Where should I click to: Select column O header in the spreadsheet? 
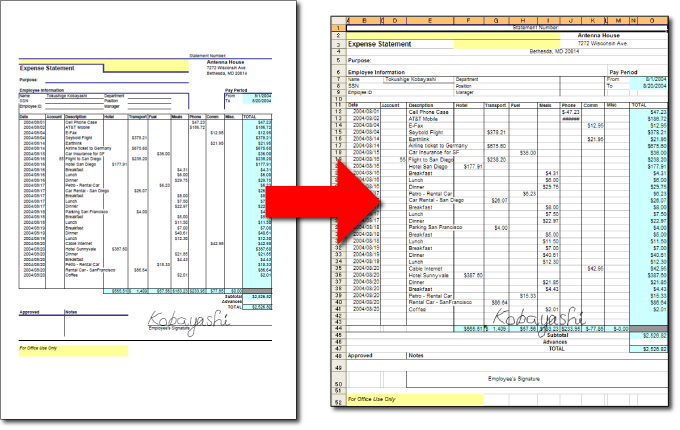pos(652,20)
